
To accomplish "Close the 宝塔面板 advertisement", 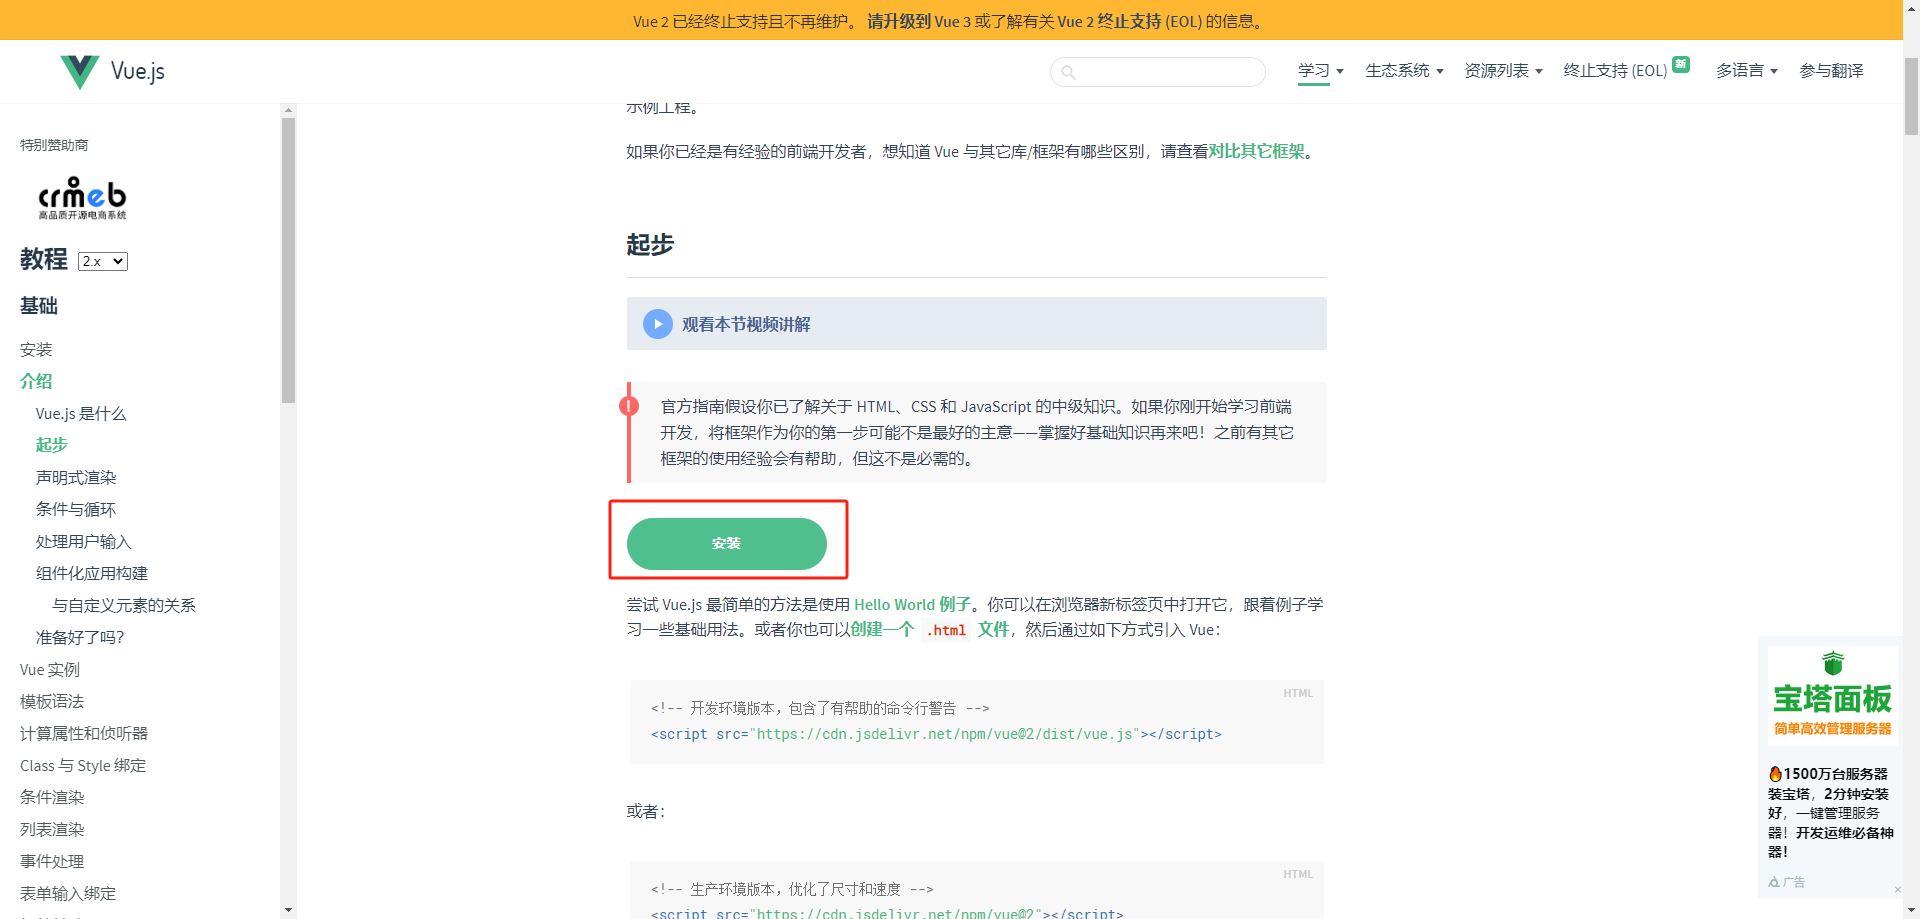I will click(x=1897, y=889).
